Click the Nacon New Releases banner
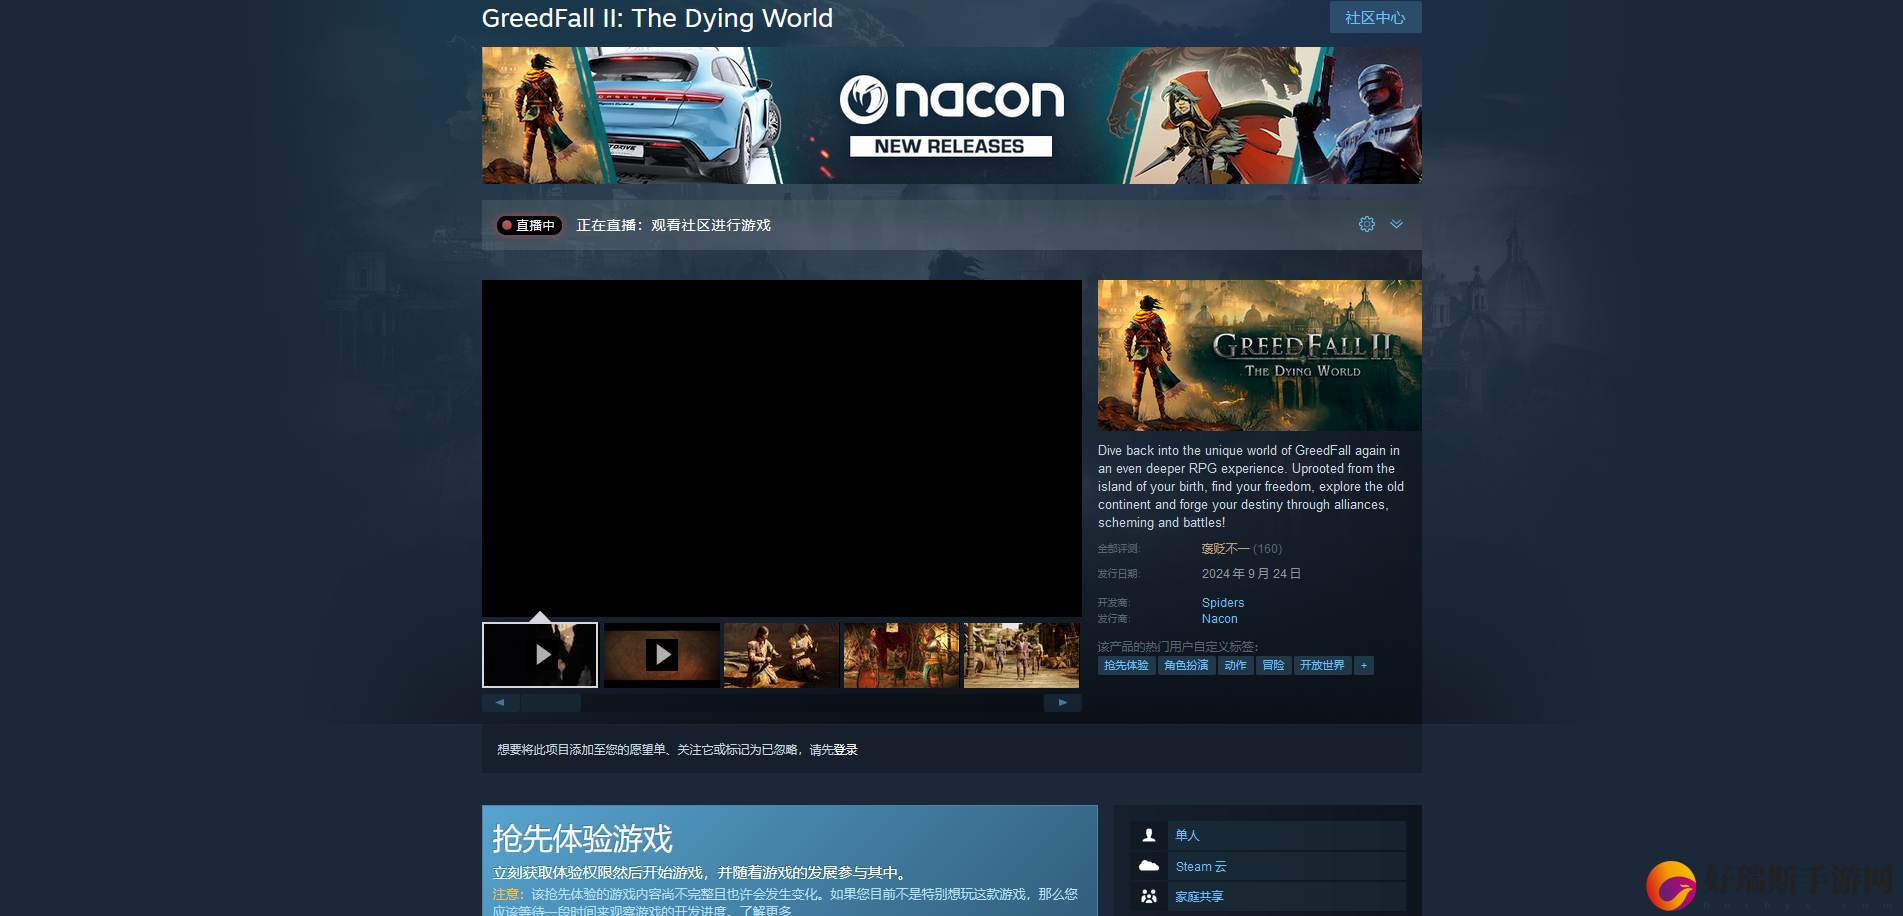 (951, 115)
